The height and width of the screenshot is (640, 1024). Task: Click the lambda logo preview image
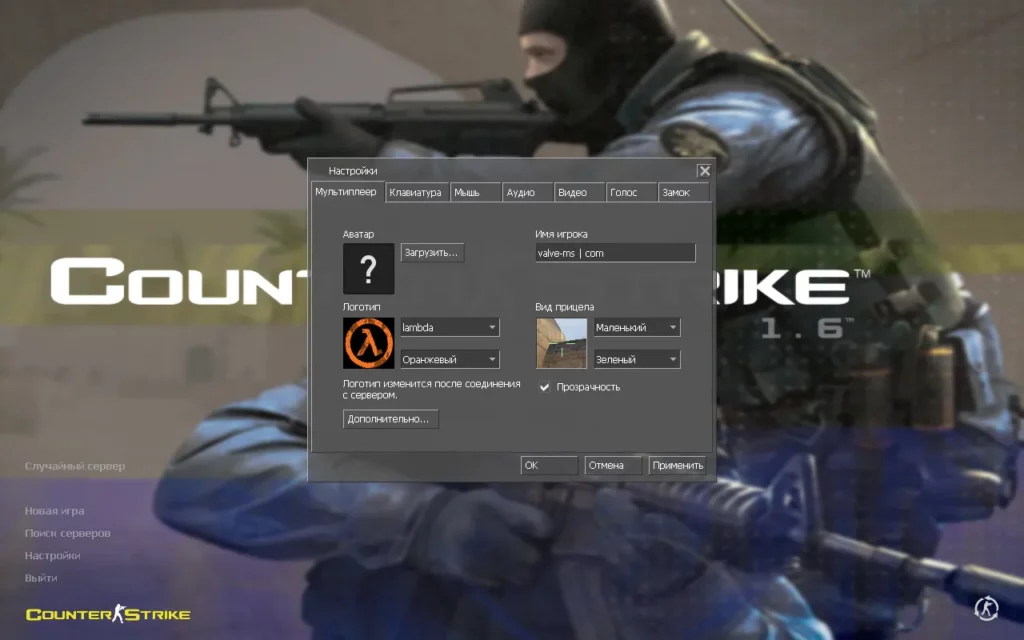[368, 343]
